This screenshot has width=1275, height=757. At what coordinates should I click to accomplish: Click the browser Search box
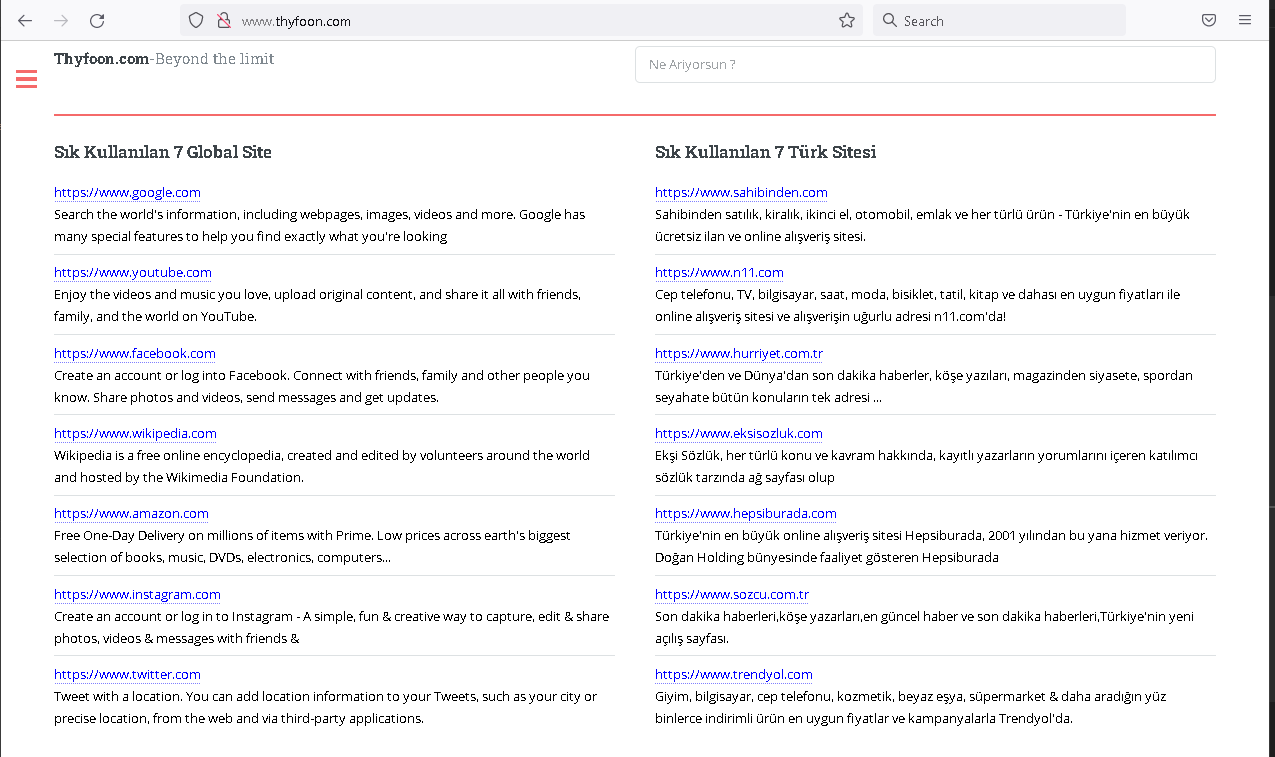pyautogui.click(x=1000, y=20)
